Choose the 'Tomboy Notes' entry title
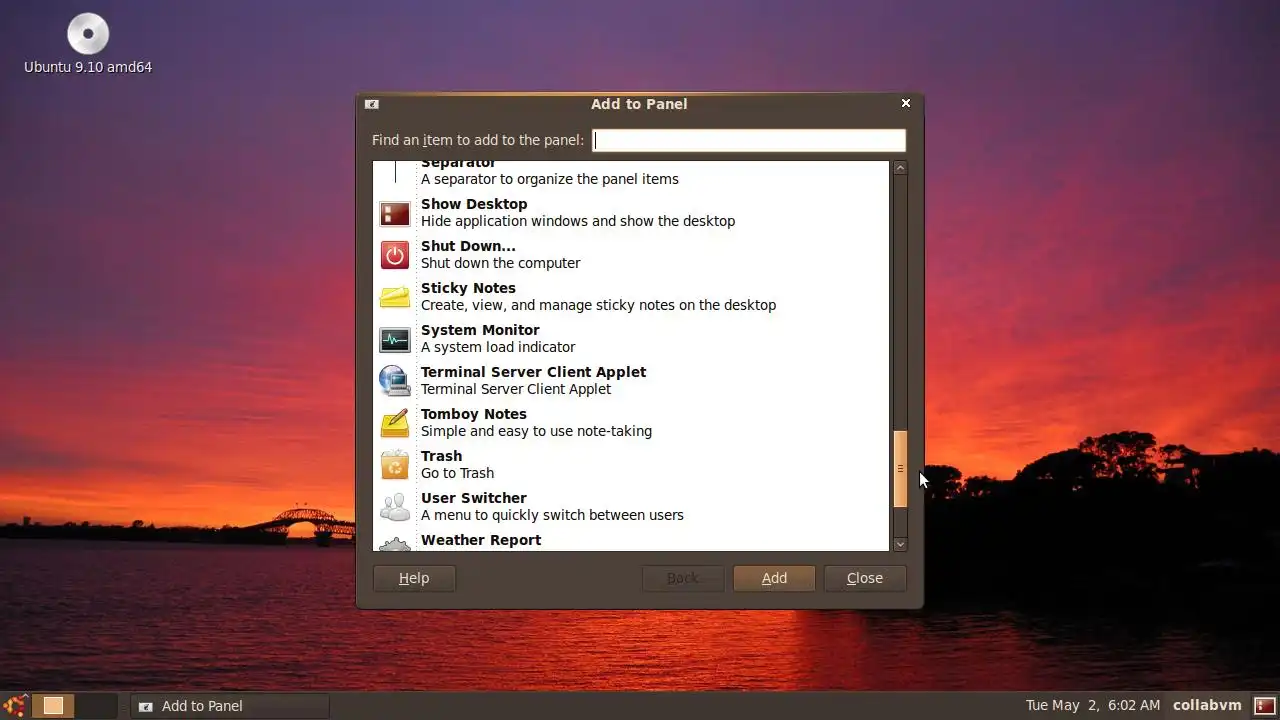 click(x=473, y=414)
